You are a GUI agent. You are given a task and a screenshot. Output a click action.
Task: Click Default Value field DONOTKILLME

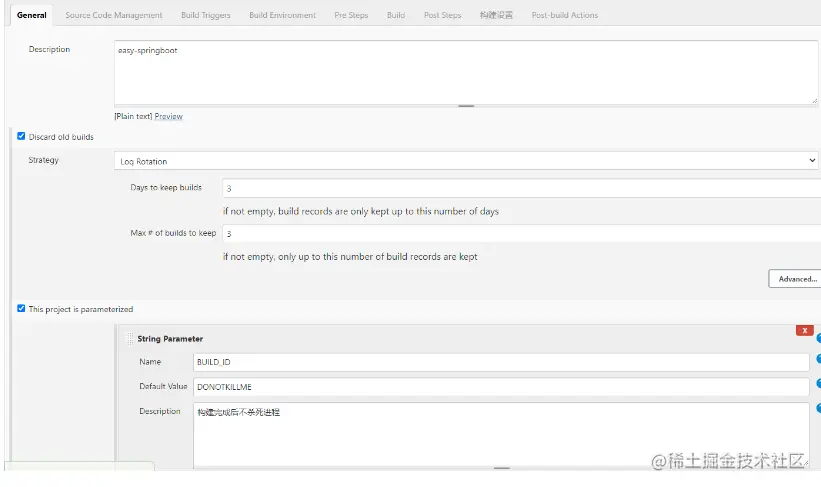pyautogui.click(x=501, y=387)
